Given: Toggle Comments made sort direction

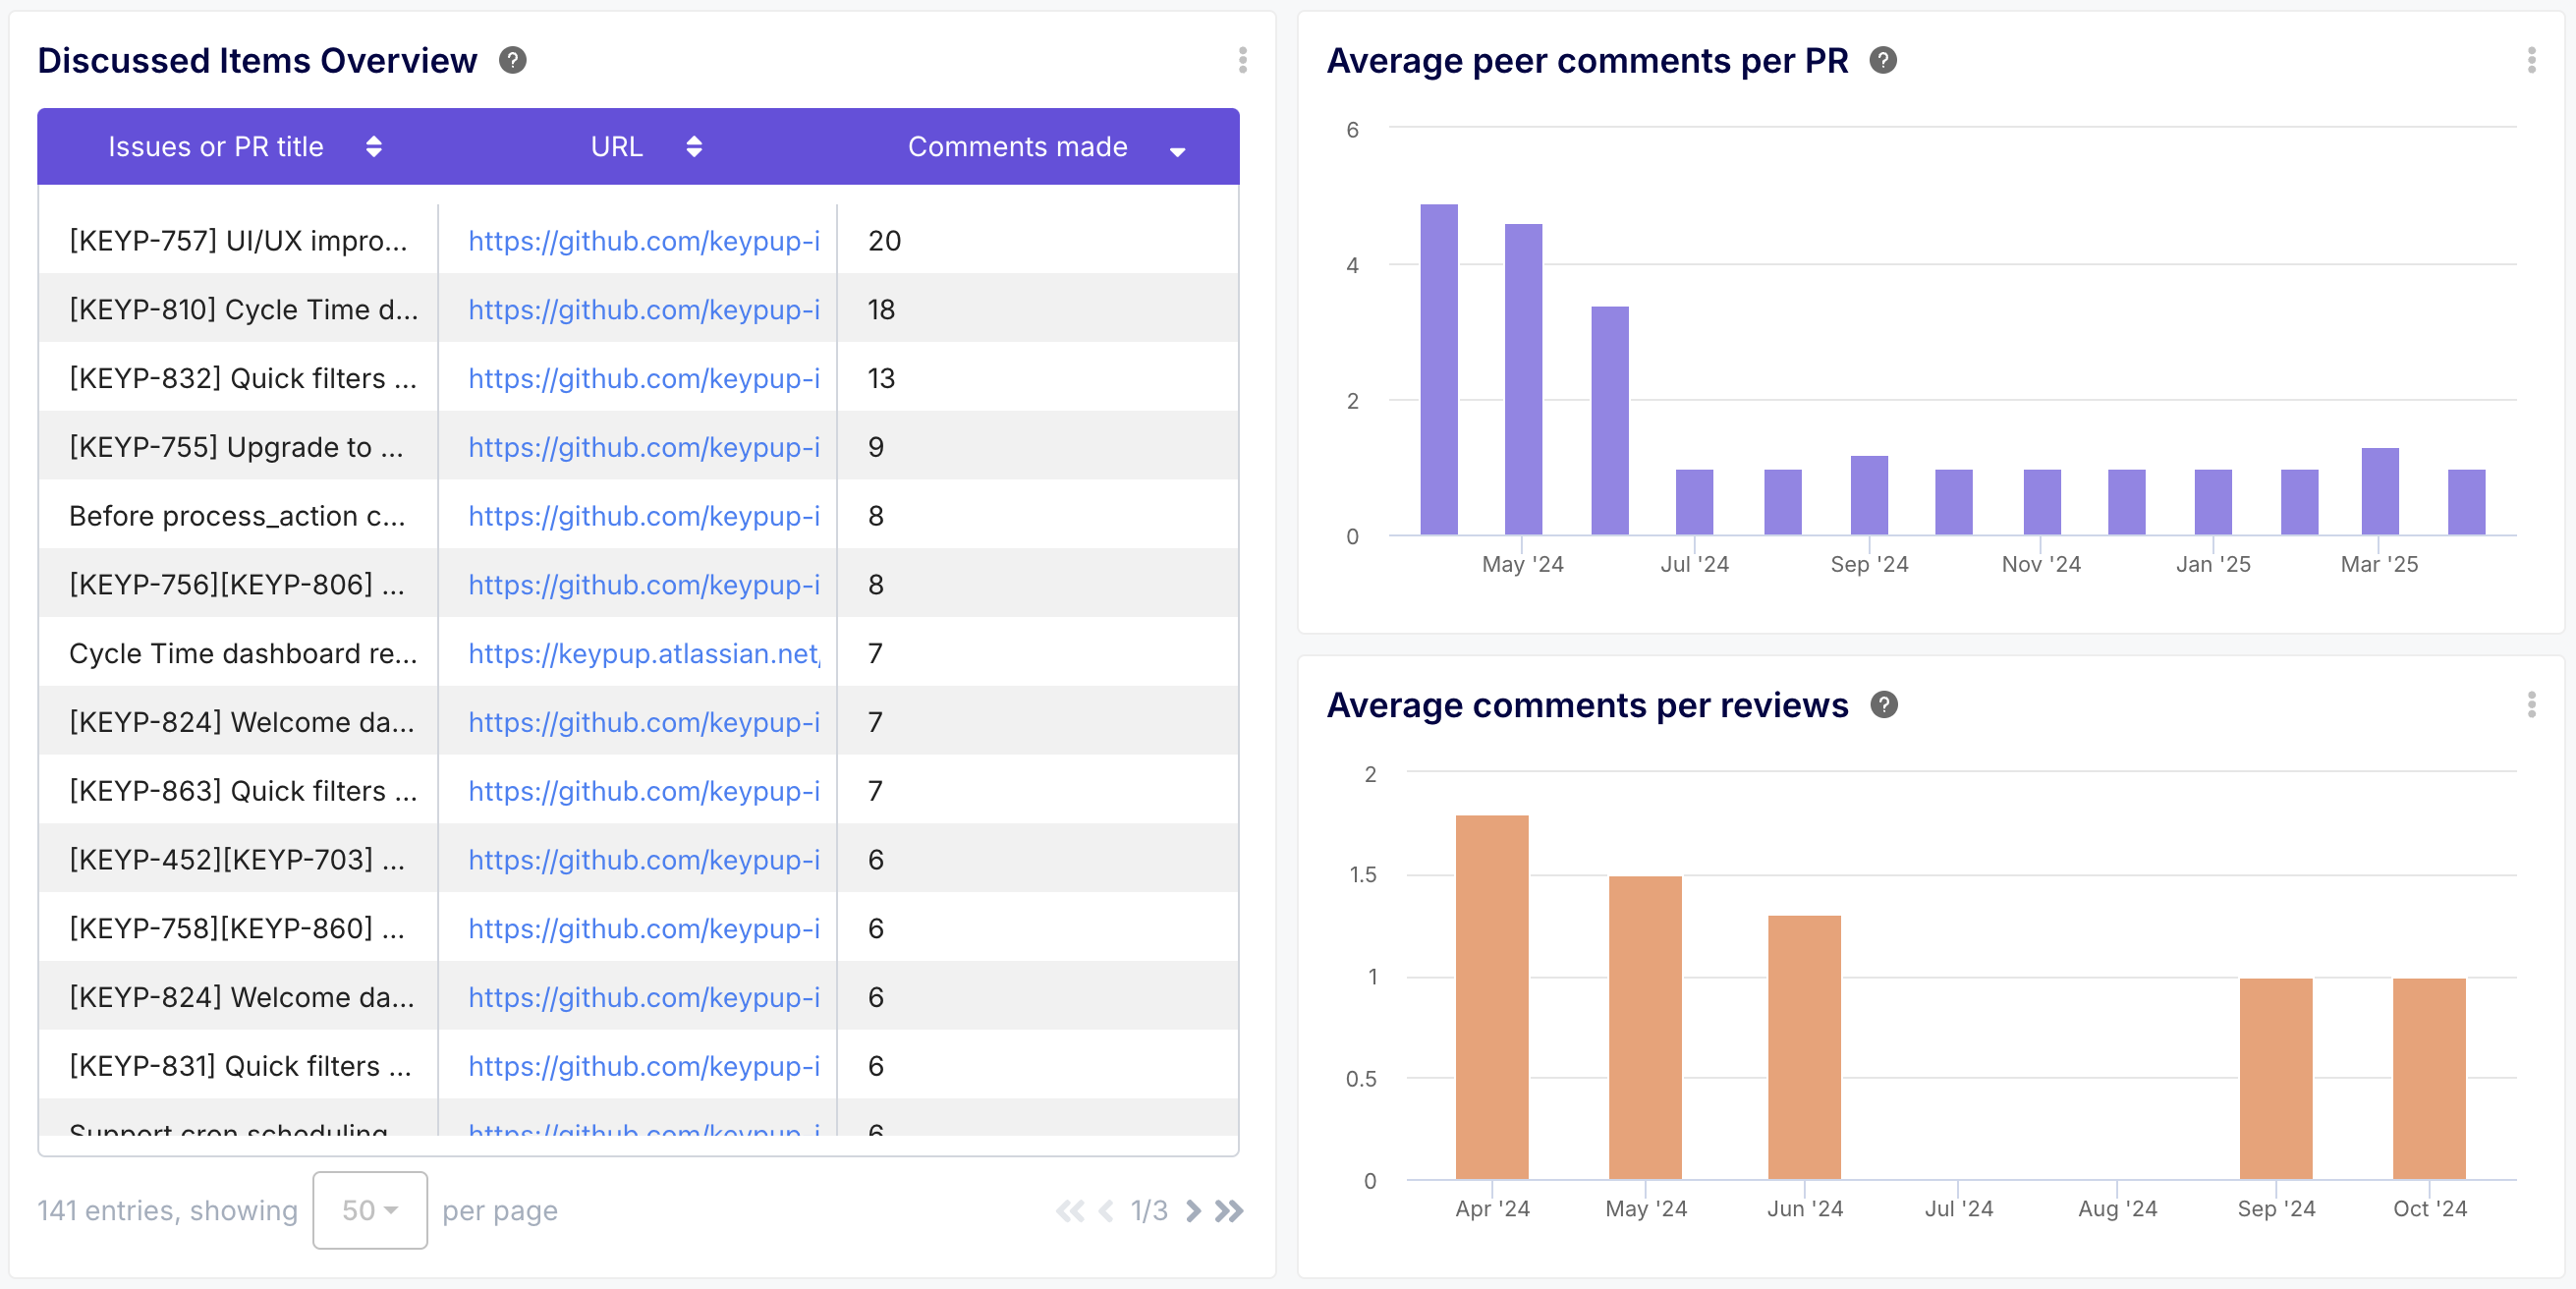Looking at the screenshot, I should click(x=1177, y=150).
